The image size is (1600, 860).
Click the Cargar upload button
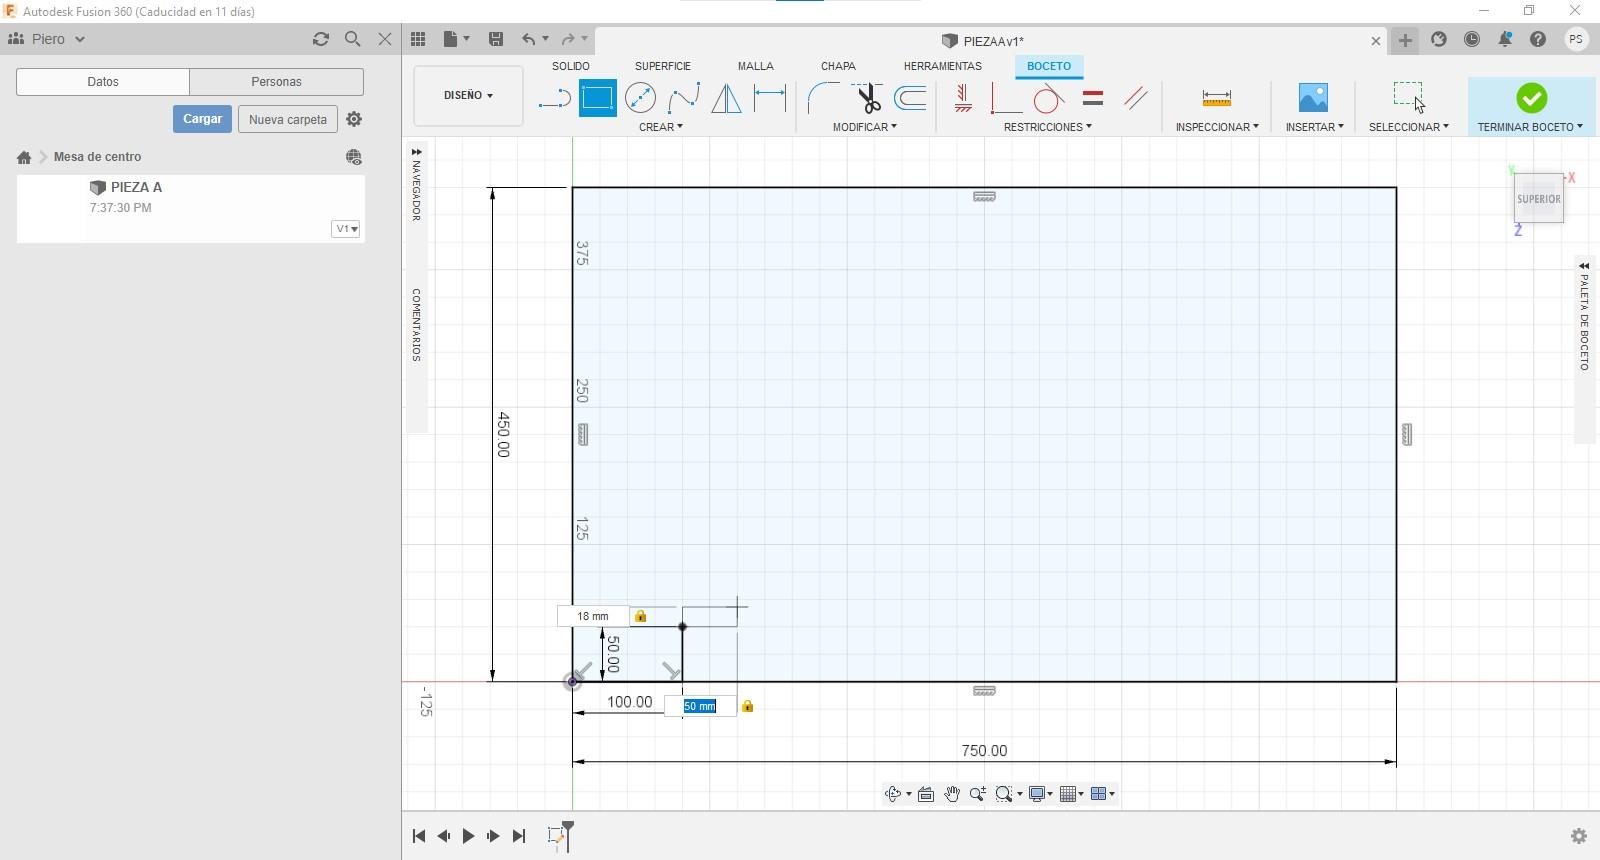202,119
